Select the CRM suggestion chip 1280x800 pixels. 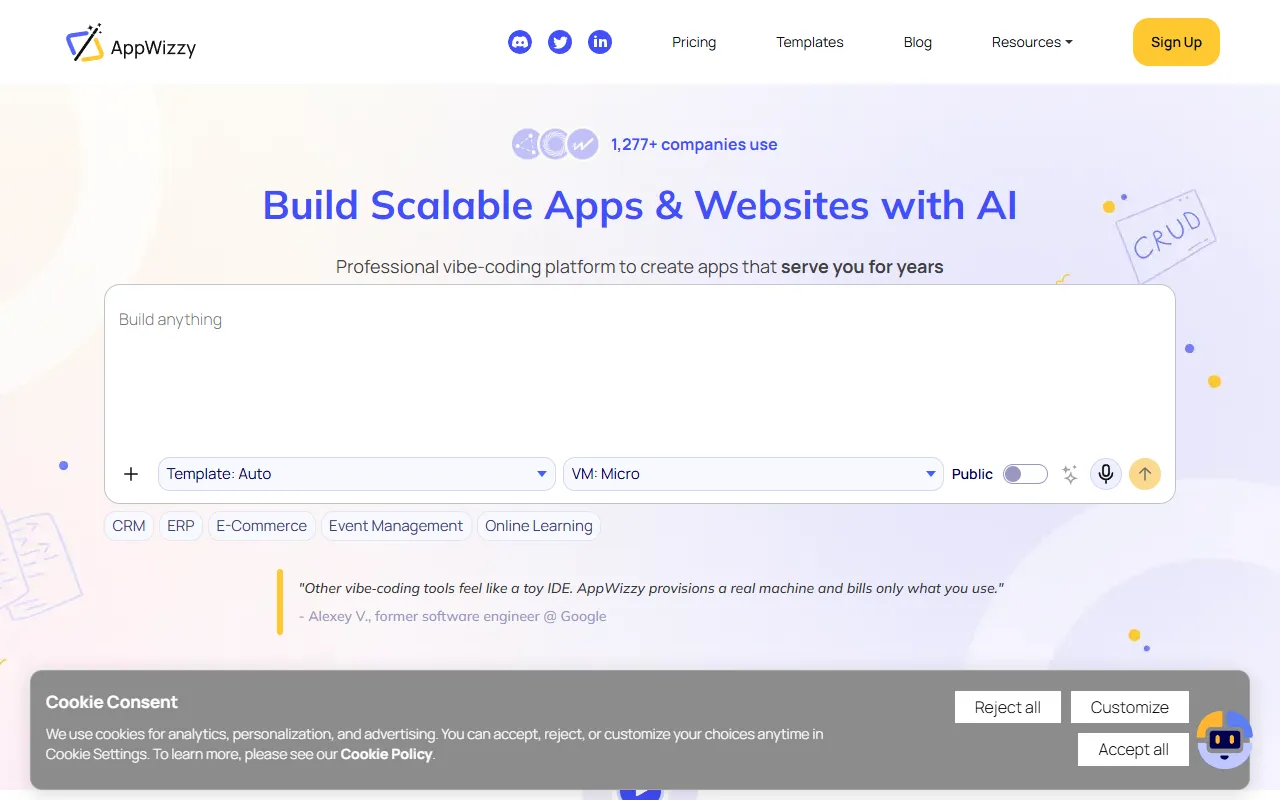point(129,526)
